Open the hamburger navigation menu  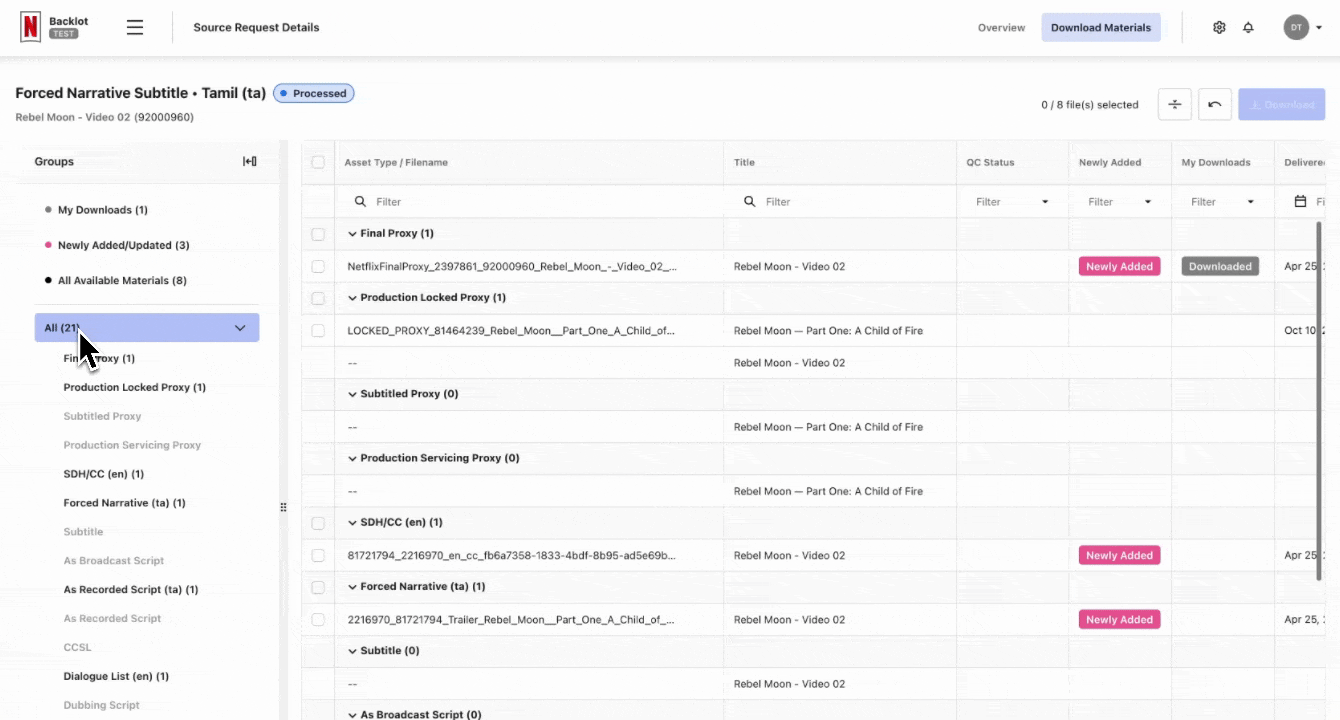tap(135, 28)
